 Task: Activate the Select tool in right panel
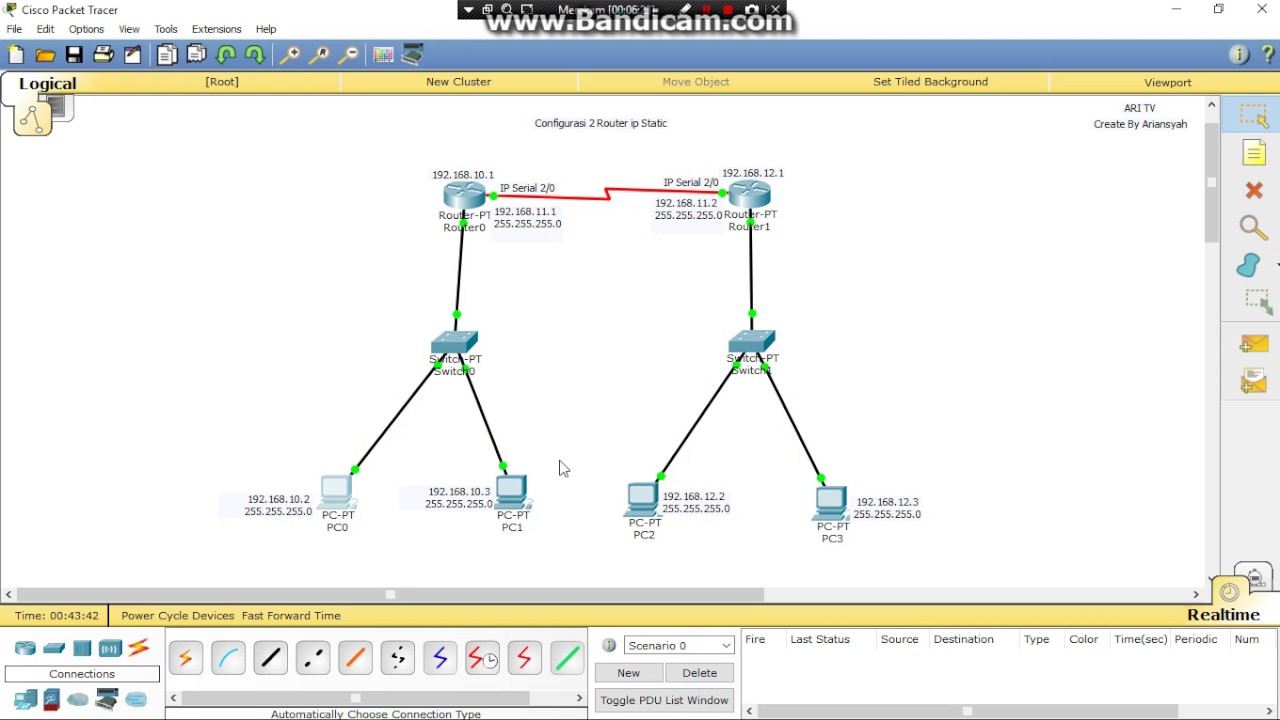(x=1254, y=116)
